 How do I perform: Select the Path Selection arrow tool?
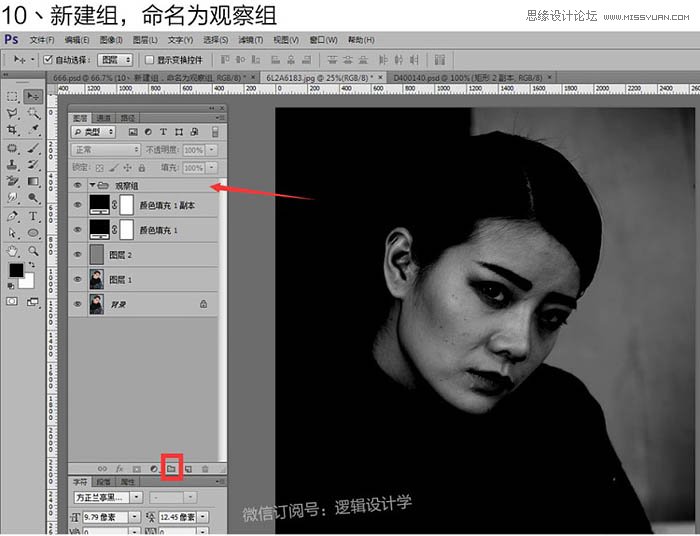click(x=12, y=233)
